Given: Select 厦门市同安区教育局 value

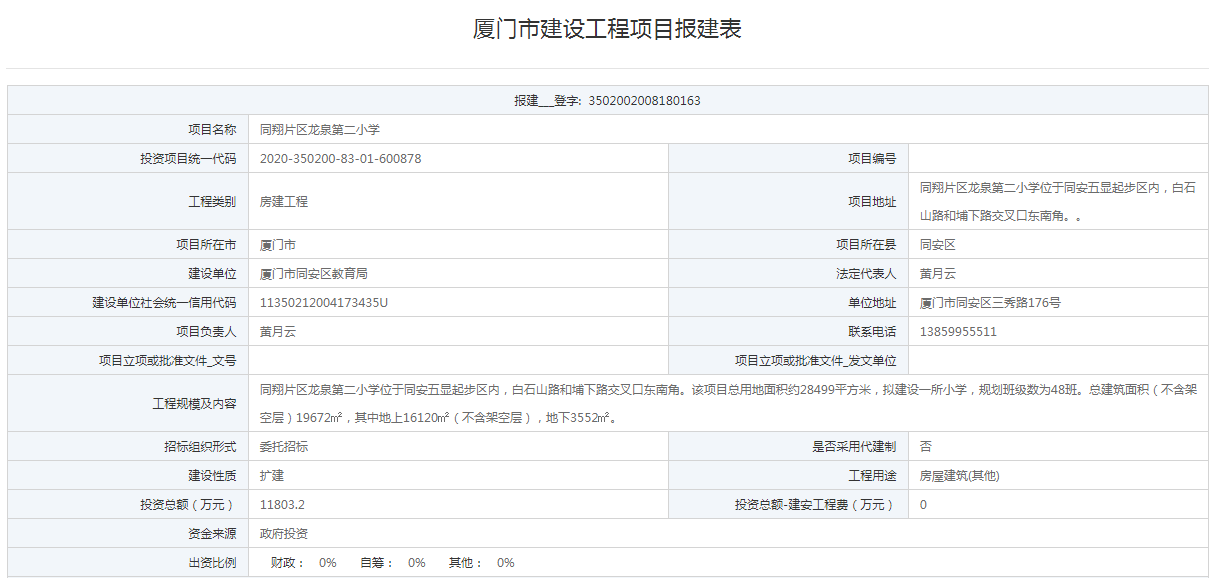Looking at the screenshot, I should pyautogui.click(x=314, y=274).
